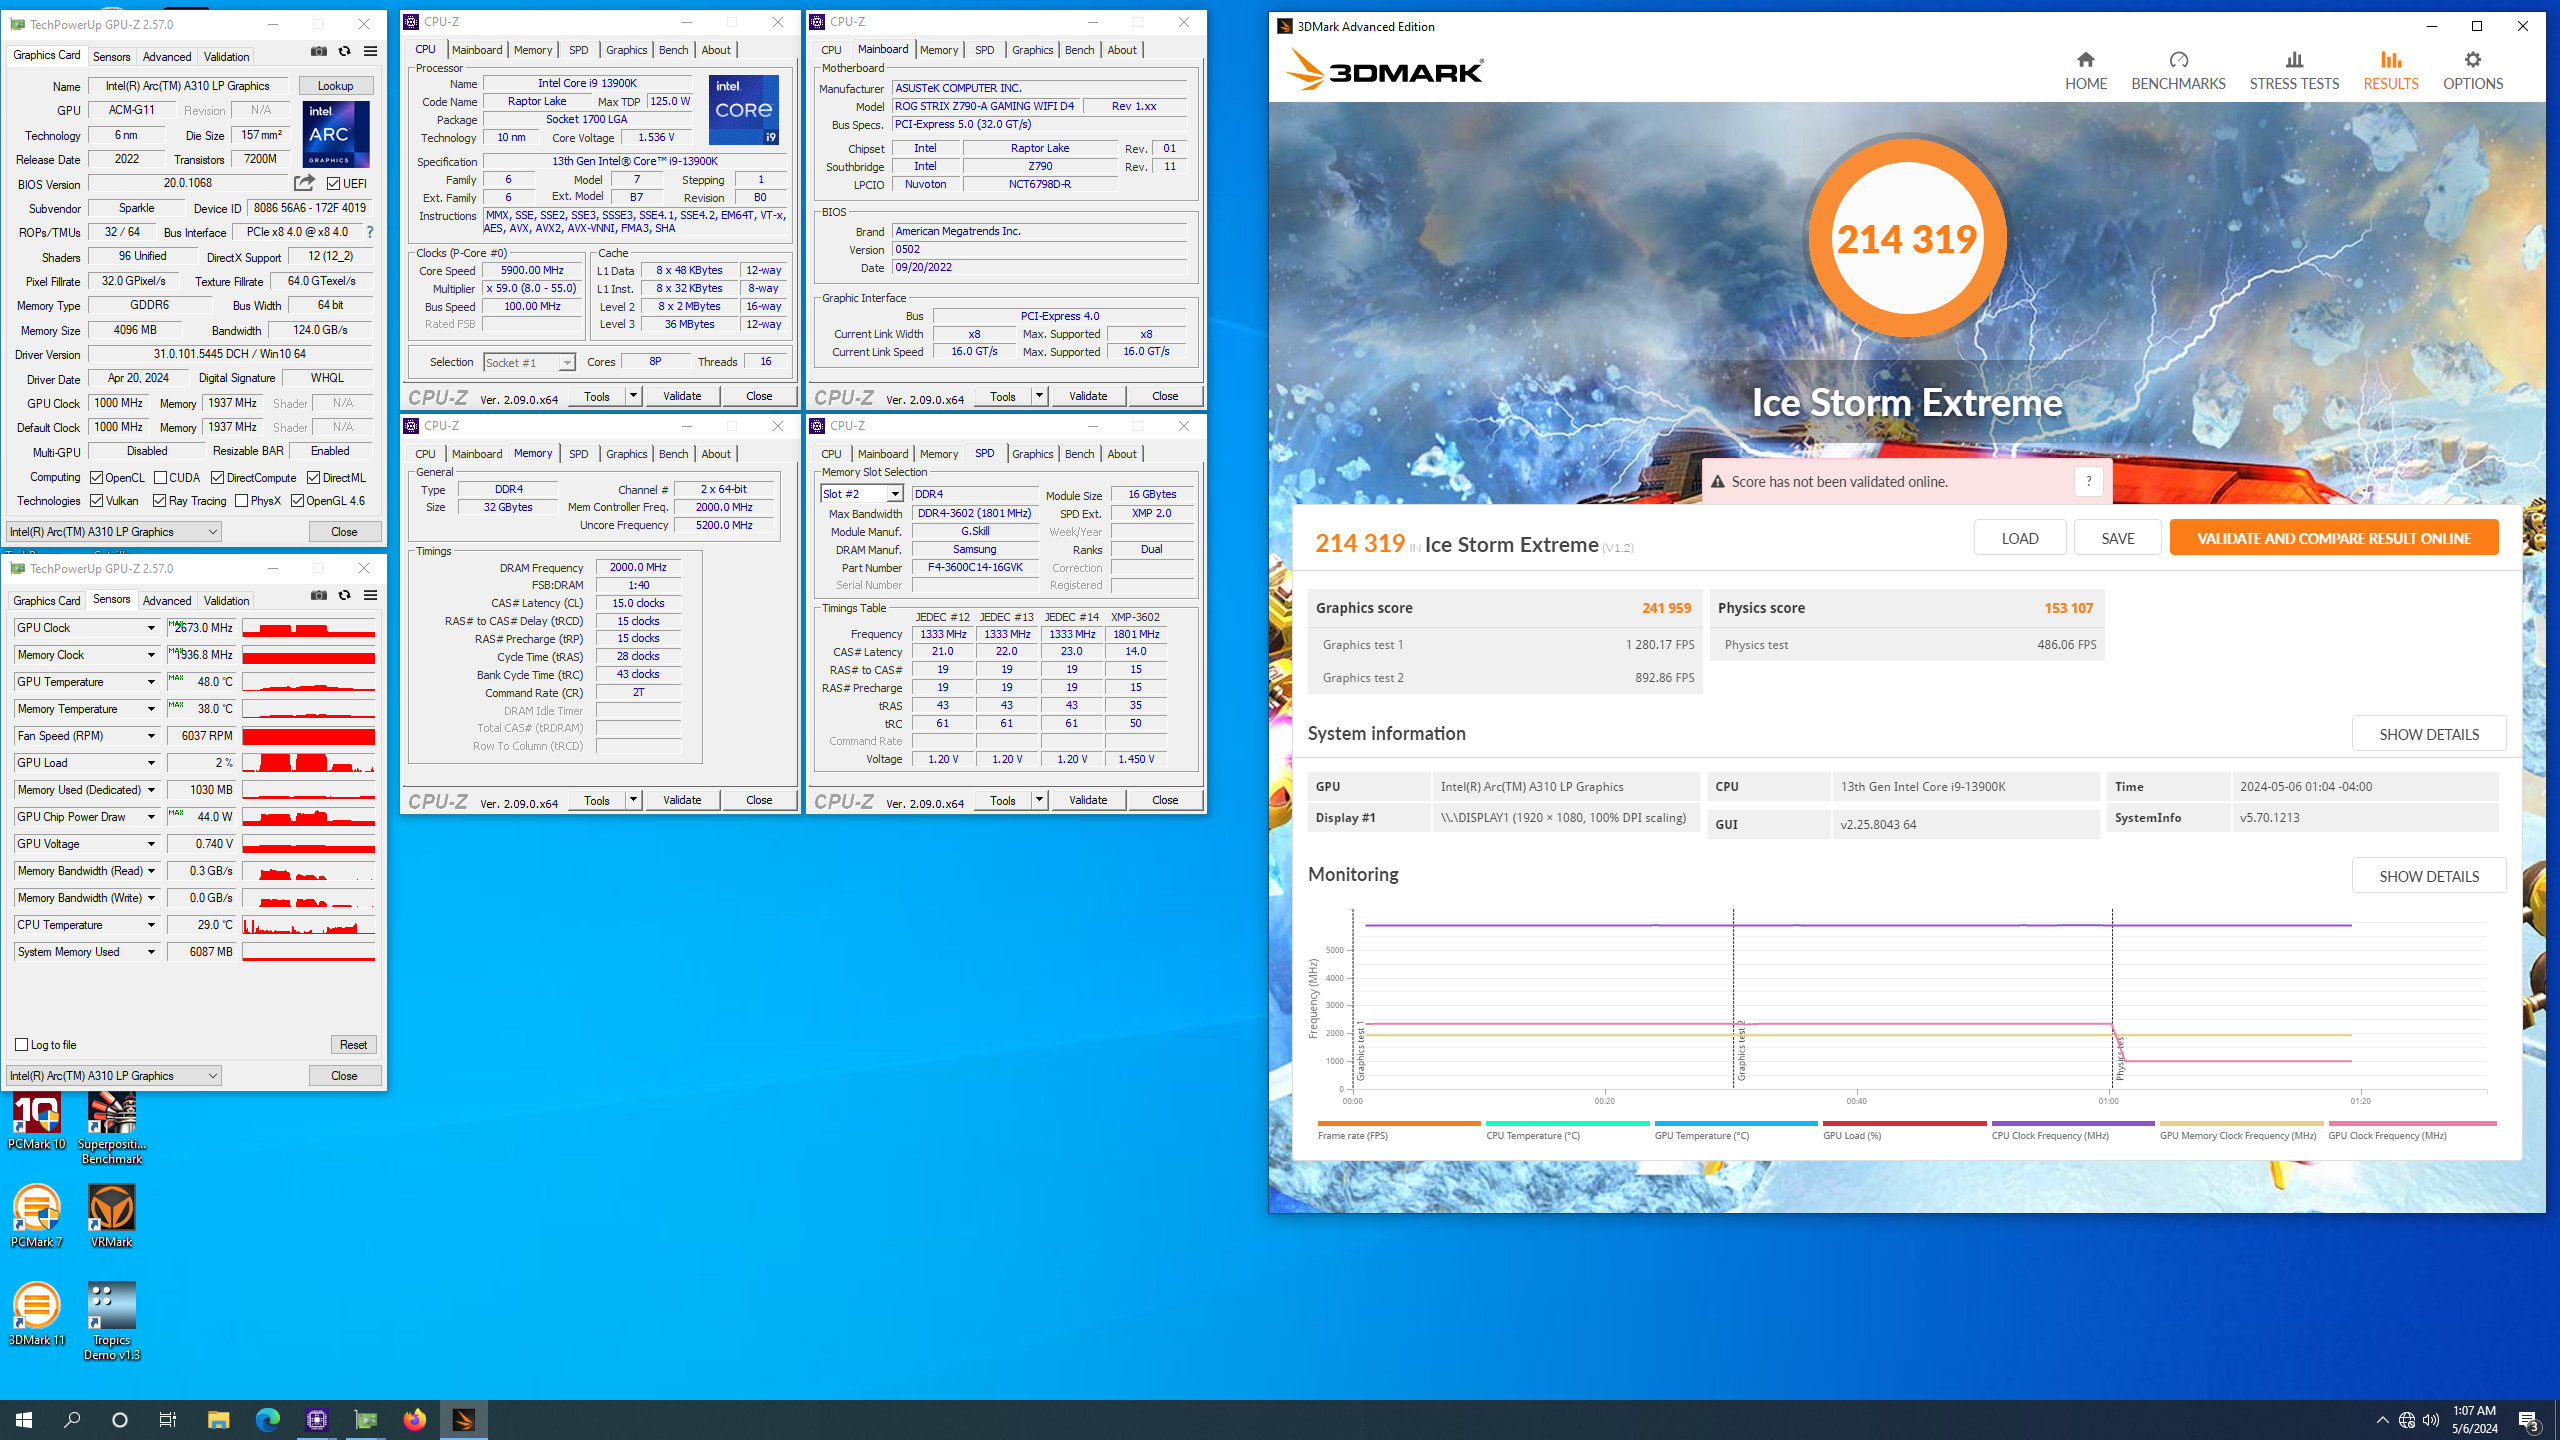Open Microsoft Edge from the taskbar
Image resolution: width=2560 pixels, height=1440 pixels.
pos(267,1419)
